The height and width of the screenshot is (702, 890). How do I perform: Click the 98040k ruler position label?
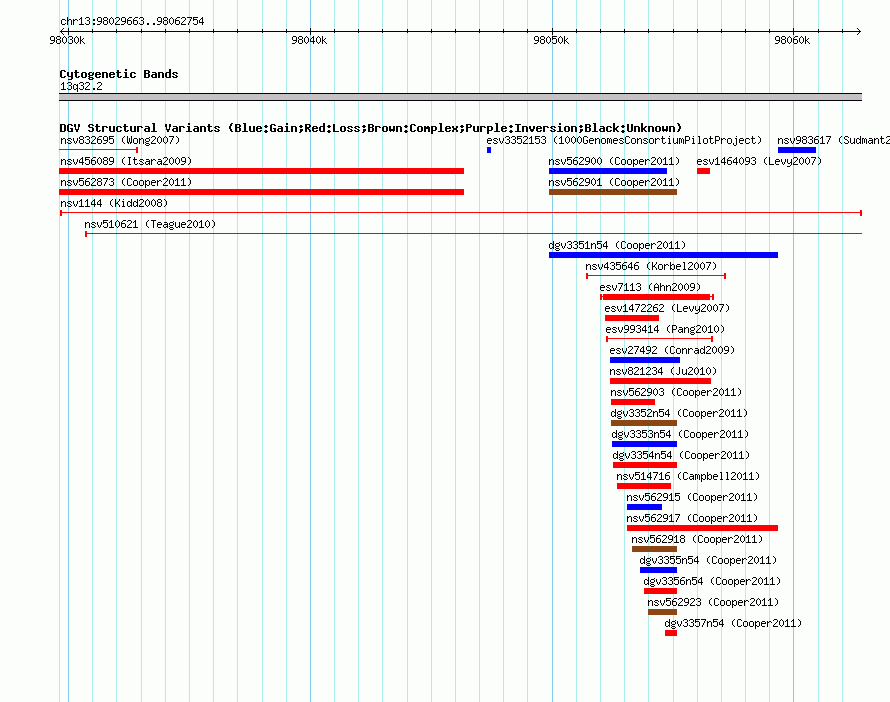click(309, 40)
